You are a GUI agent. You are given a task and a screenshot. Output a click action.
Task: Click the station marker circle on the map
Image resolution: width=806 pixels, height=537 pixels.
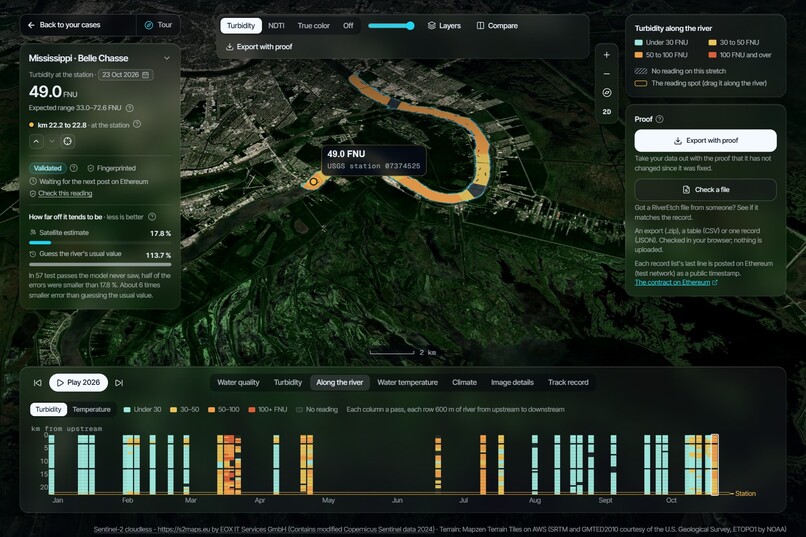click(313, 182)
